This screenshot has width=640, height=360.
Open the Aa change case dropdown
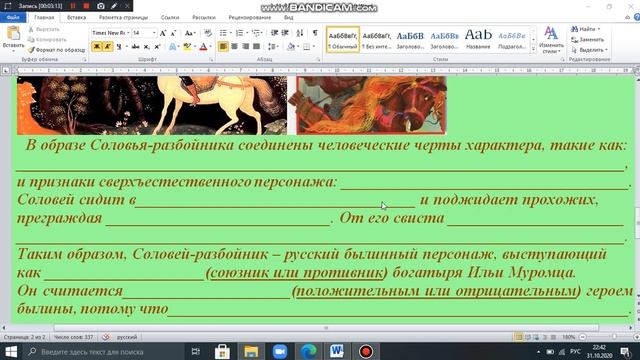point(190,33)
